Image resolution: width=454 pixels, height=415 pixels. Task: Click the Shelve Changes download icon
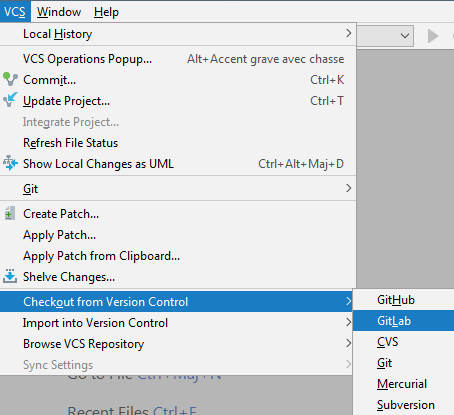tap(10, 276)
